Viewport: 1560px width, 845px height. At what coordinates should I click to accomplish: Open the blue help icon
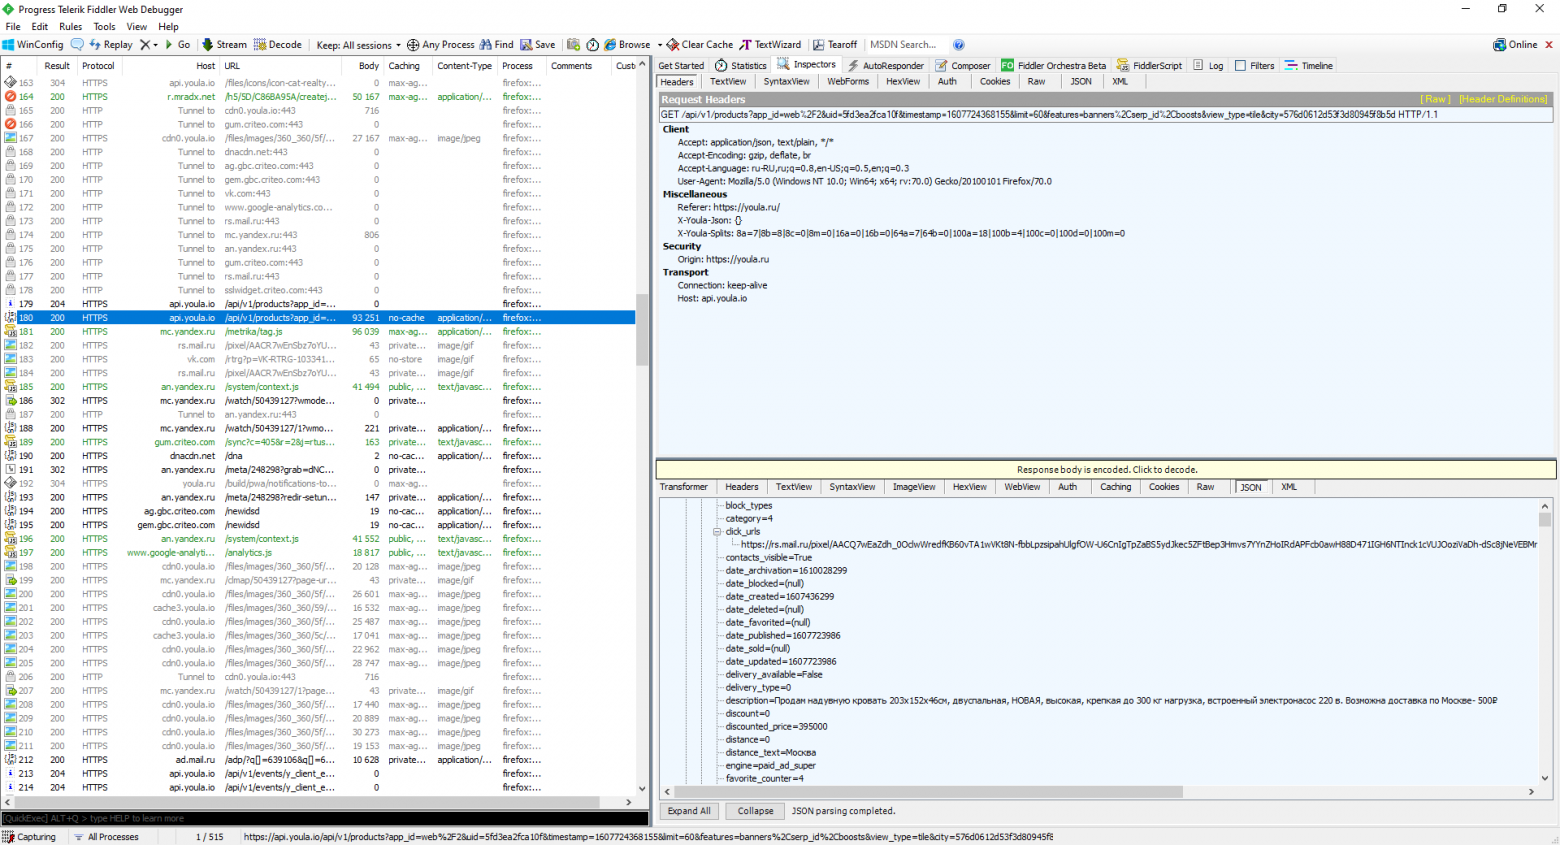(959, 45)
